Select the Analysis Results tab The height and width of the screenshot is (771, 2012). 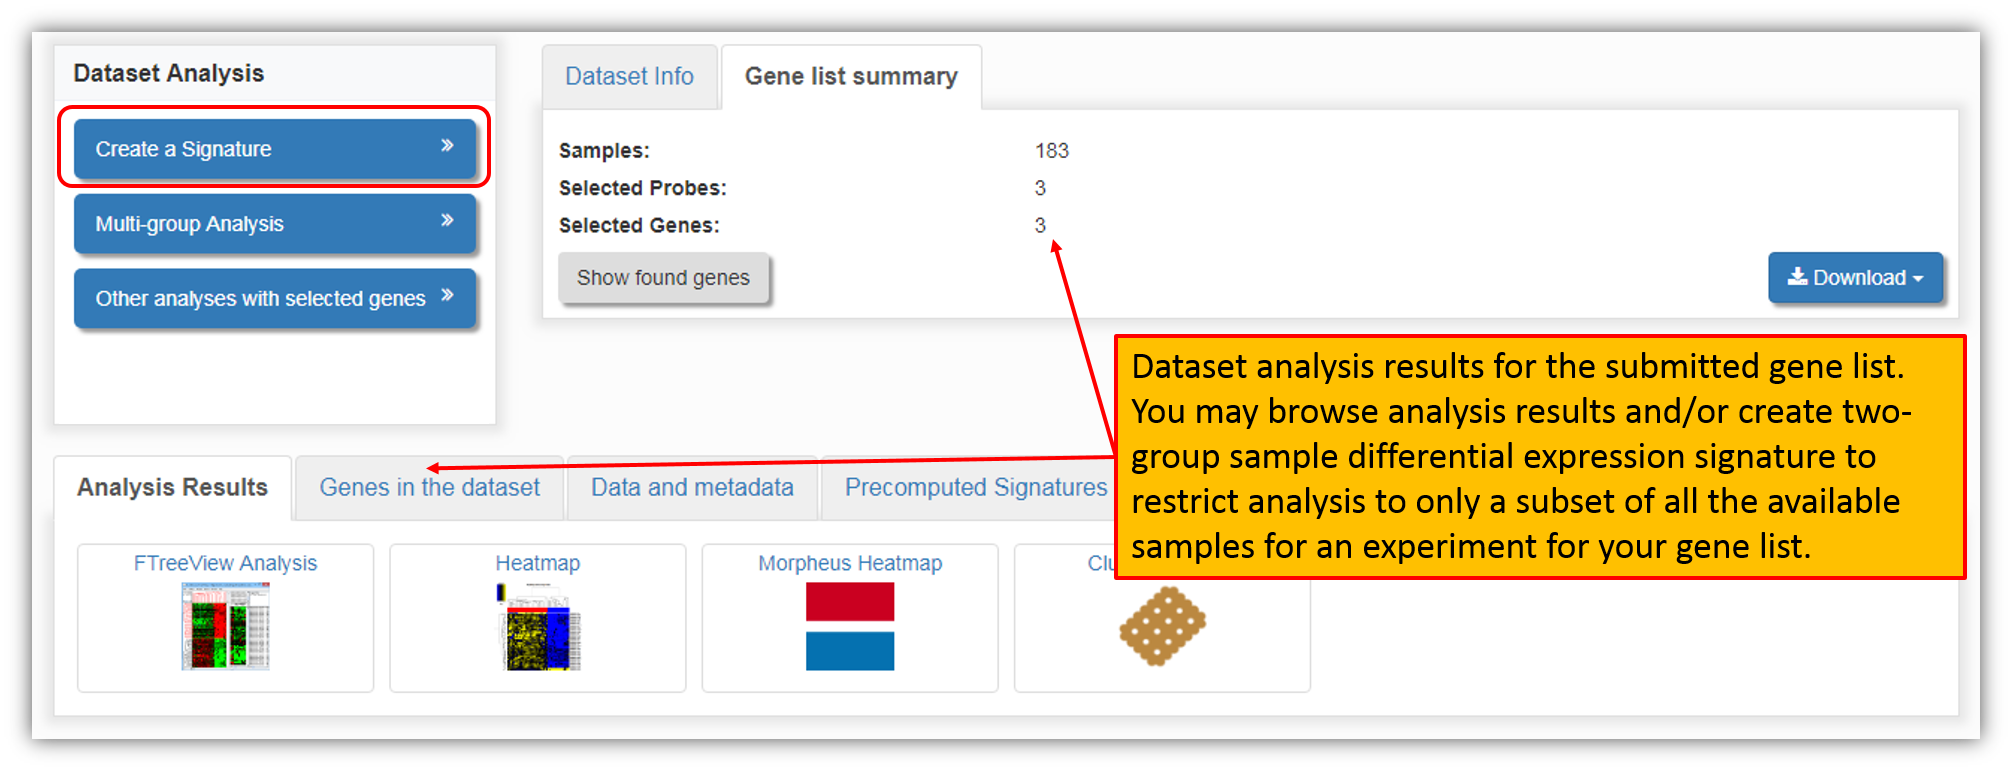tap(172, 488)
